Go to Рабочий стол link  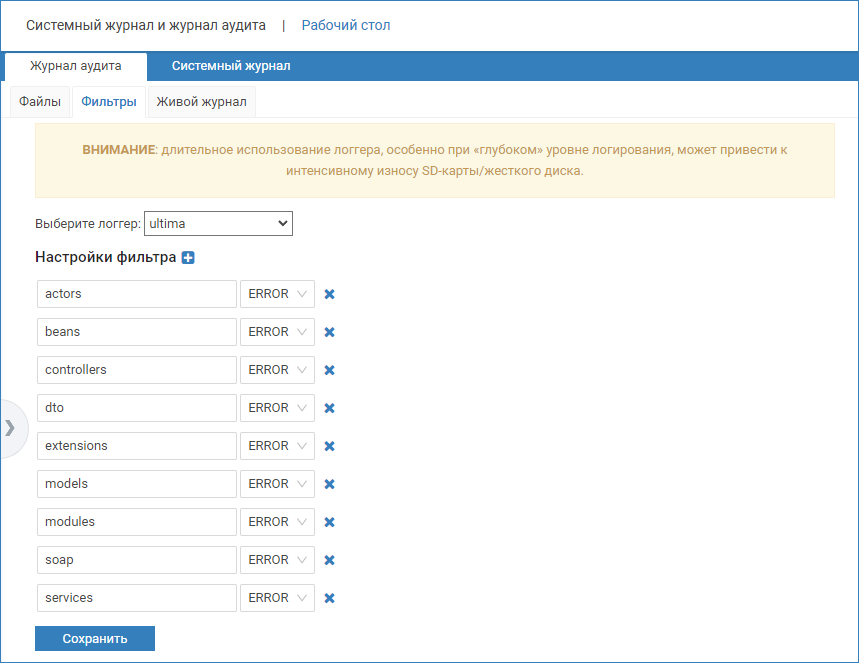click(346, 25)
